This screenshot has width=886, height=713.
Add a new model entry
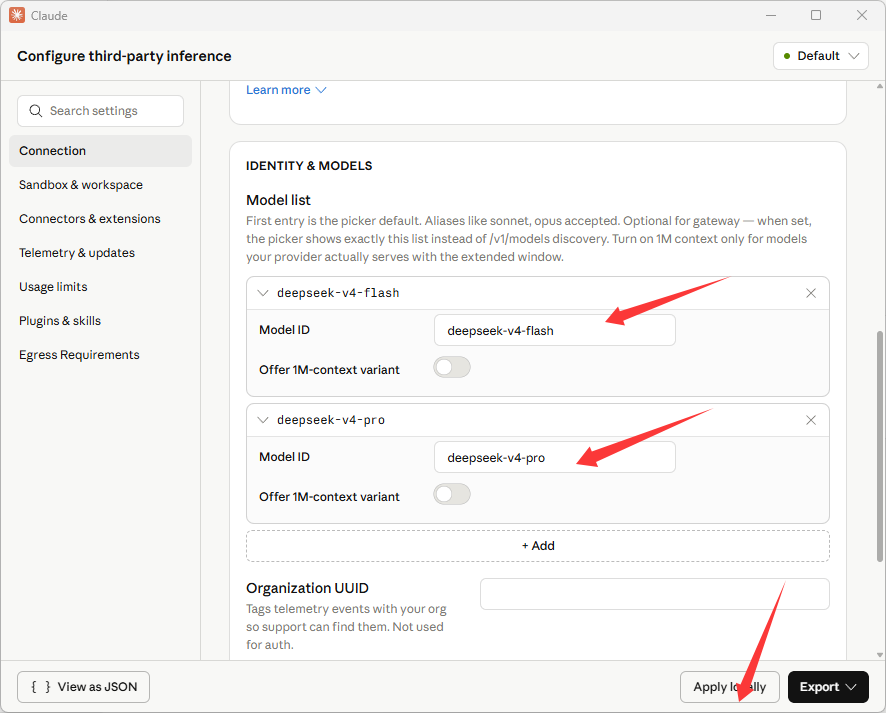(538, 546)
